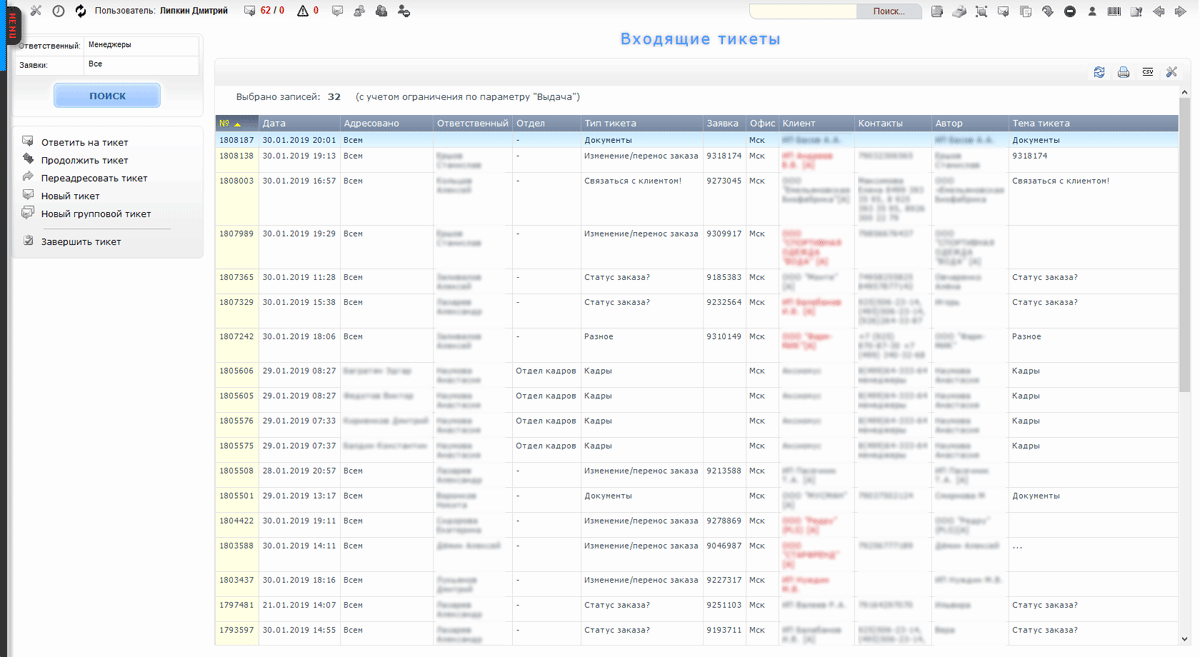Image resolution: width=1200 pixels, height=657 pixels.
Task: Click the Поиск... button in top bar
Action: point(889,11)
